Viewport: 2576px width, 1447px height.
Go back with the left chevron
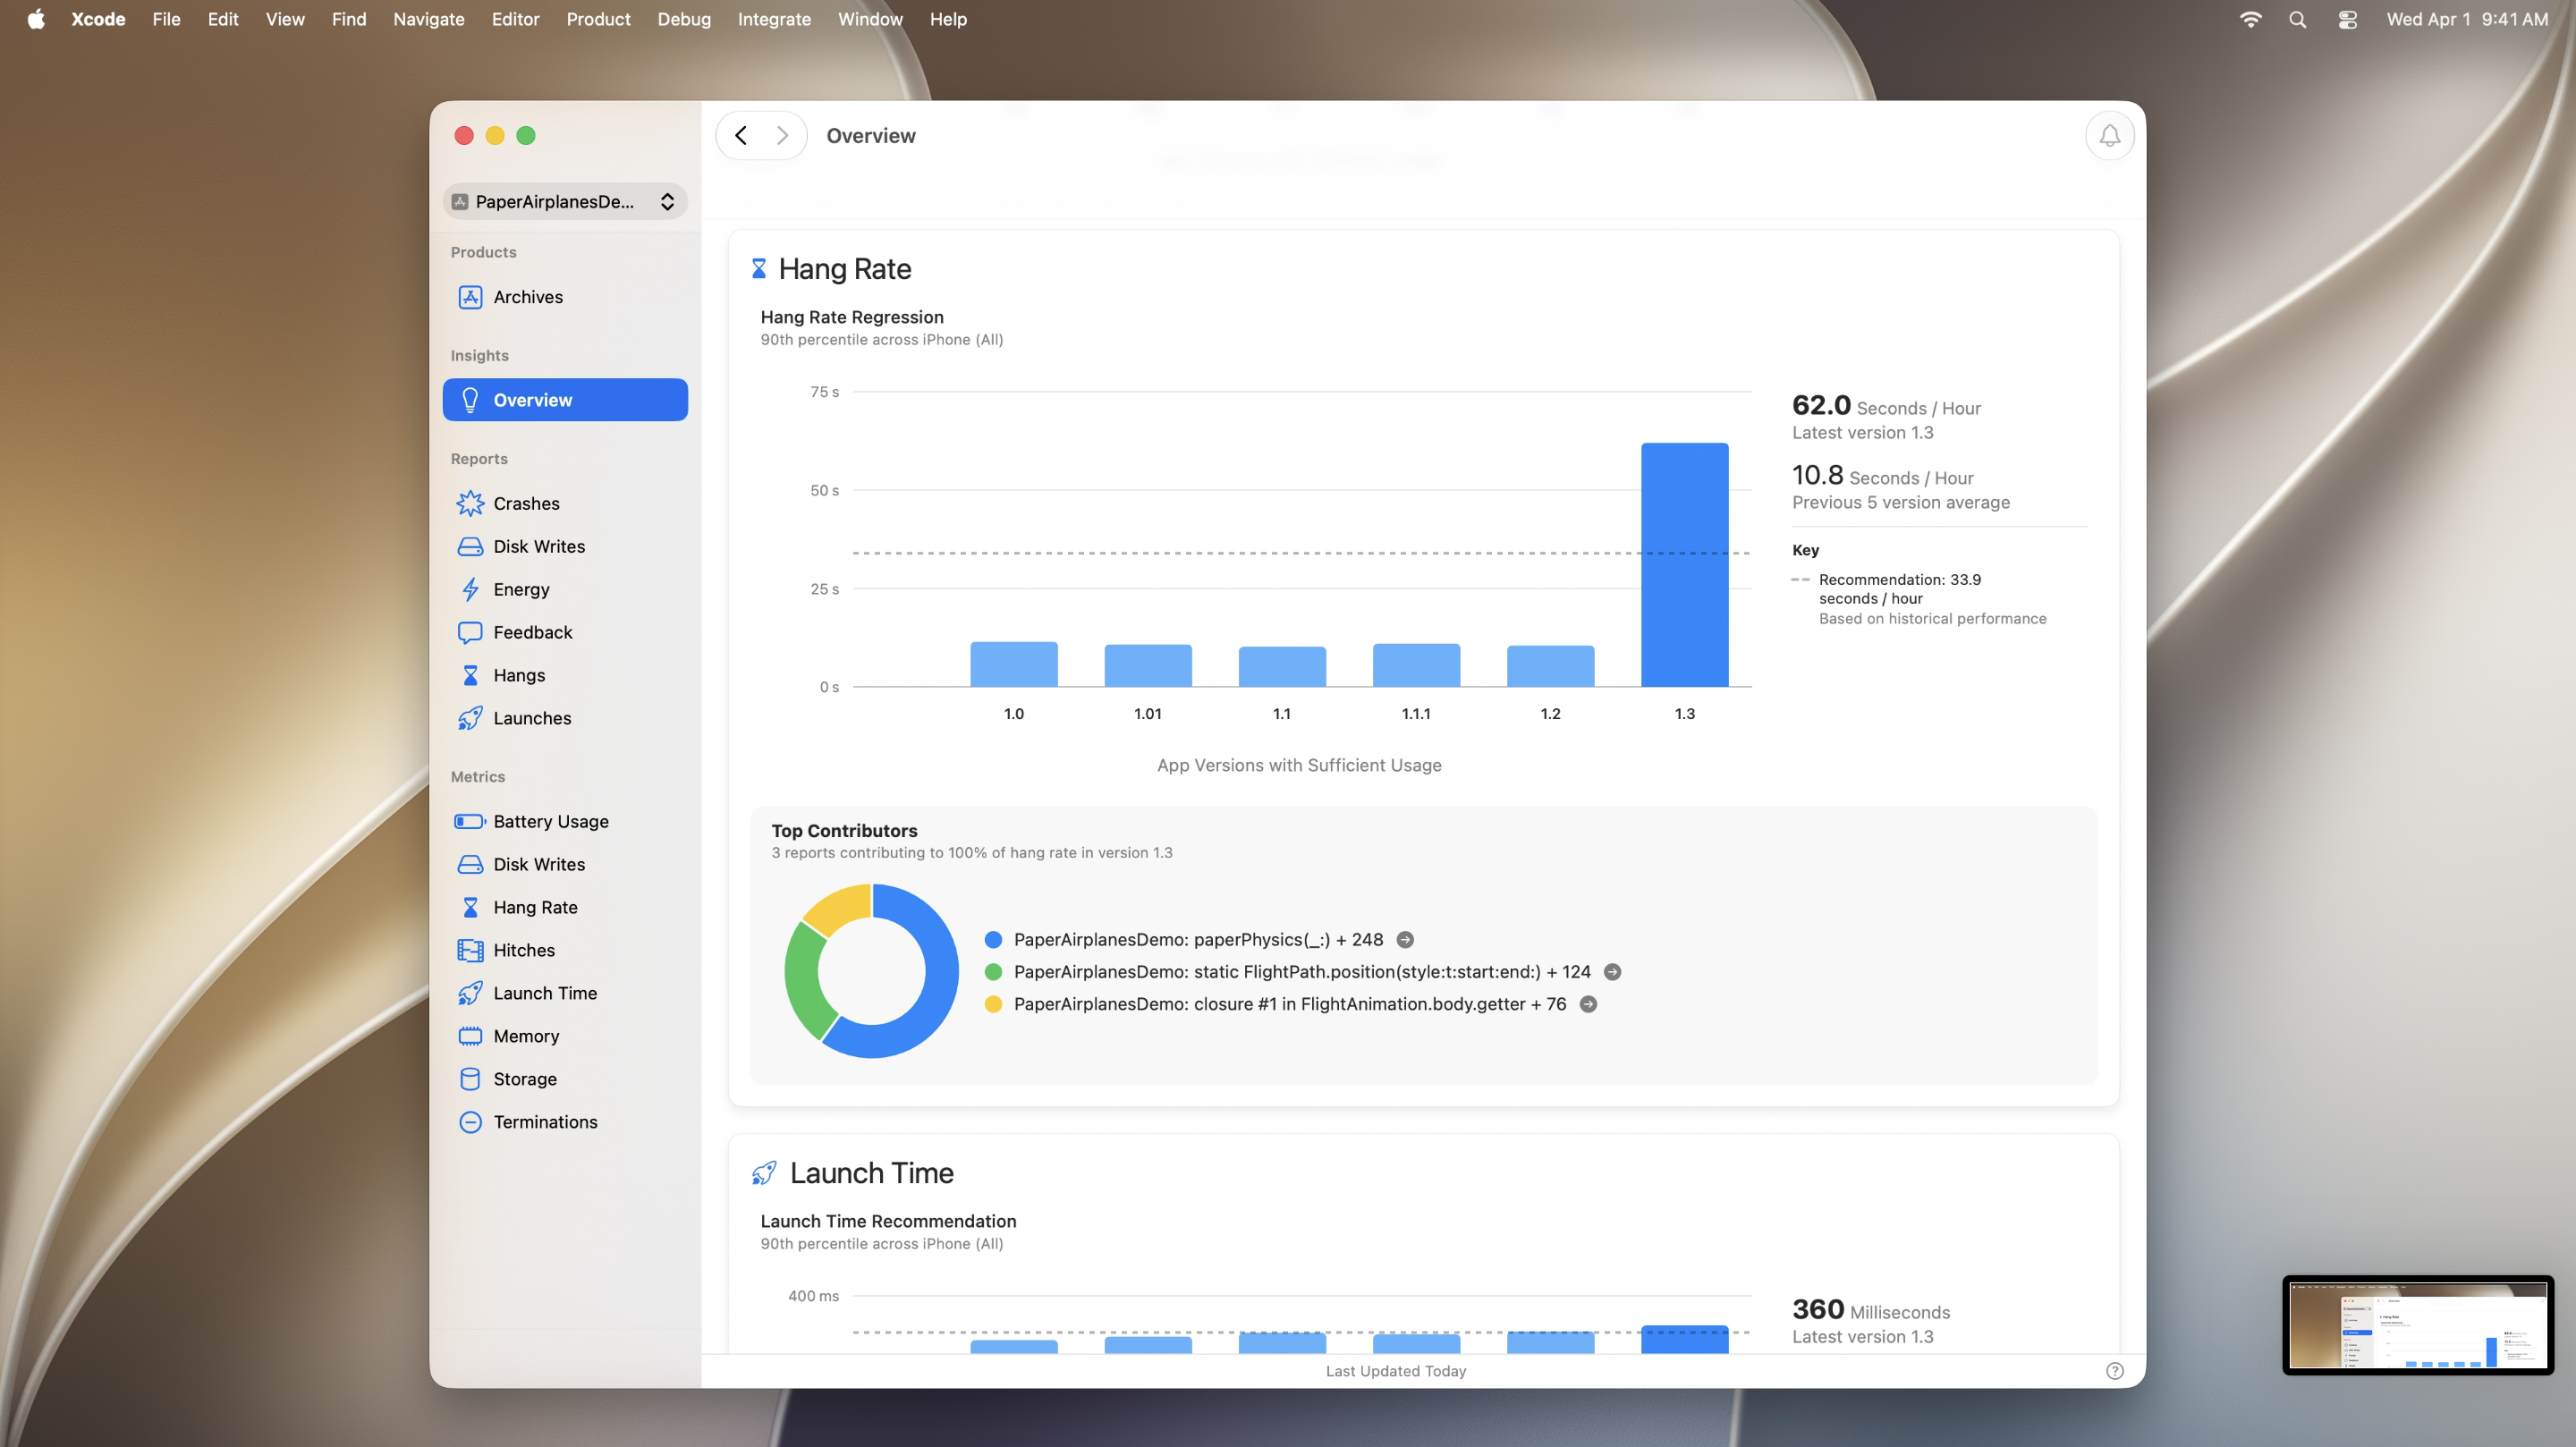pyautogui.click(x=741, y=135)
